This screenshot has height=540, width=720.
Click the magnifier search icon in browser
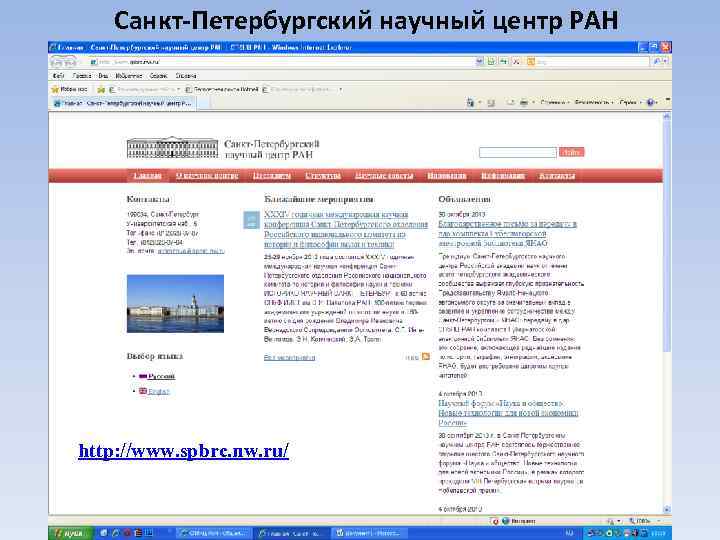[657, 62]
